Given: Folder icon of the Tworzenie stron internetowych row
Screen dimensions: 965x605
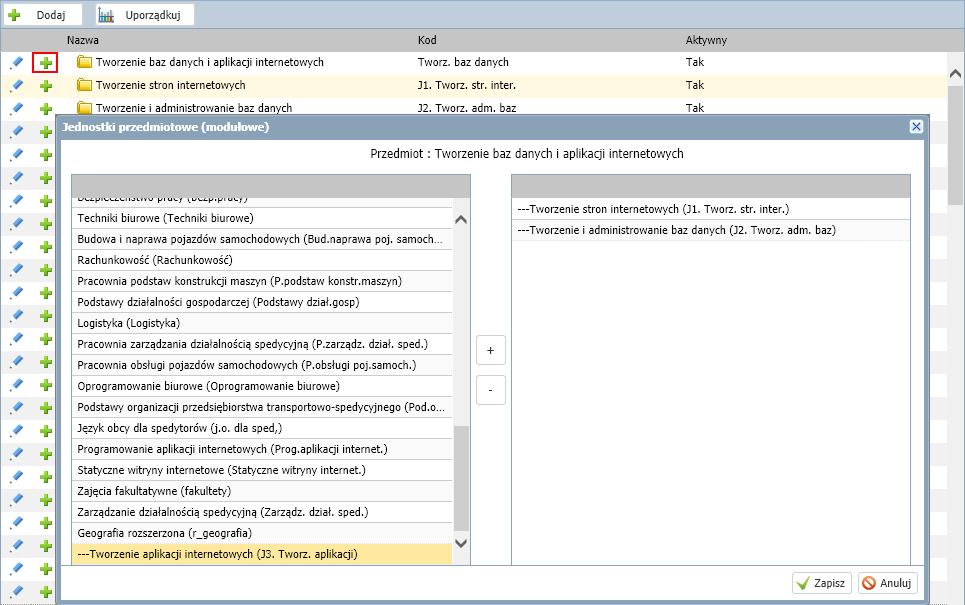Looking at the screenshot, I should (x=84, y=85).
